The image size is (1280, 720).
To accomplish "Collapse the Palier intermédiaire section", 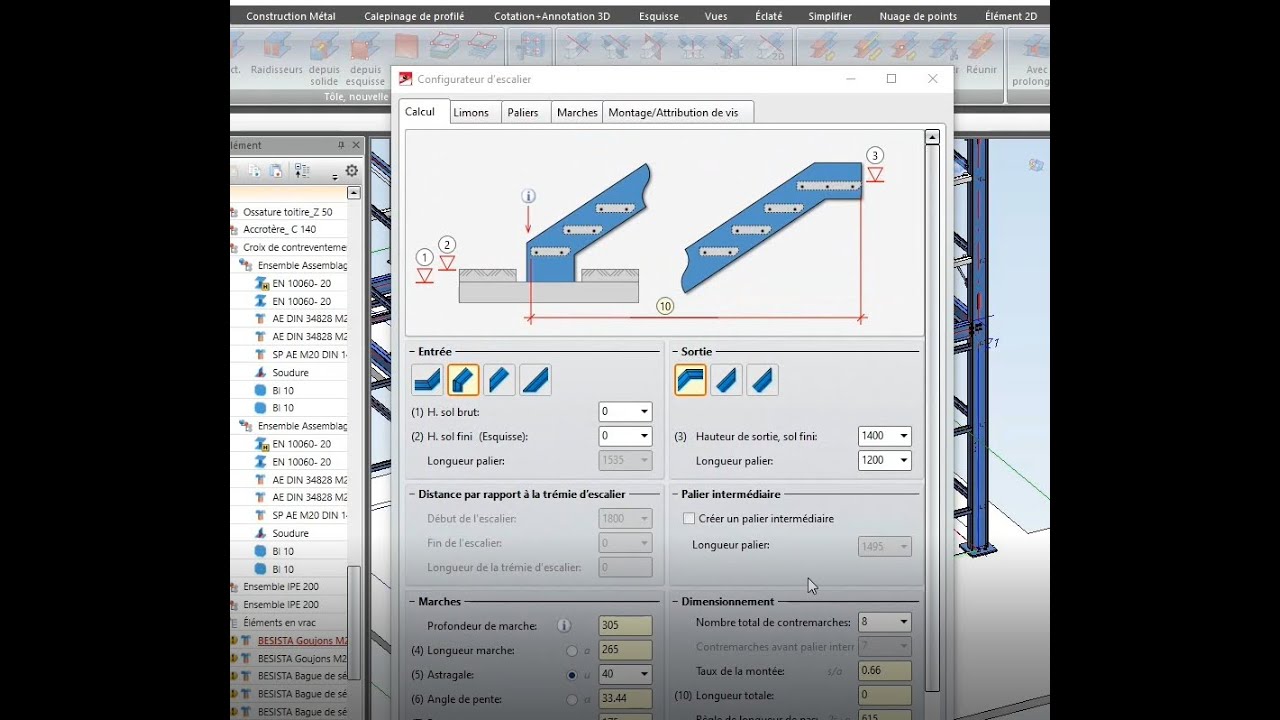I will tap(675, 494).
